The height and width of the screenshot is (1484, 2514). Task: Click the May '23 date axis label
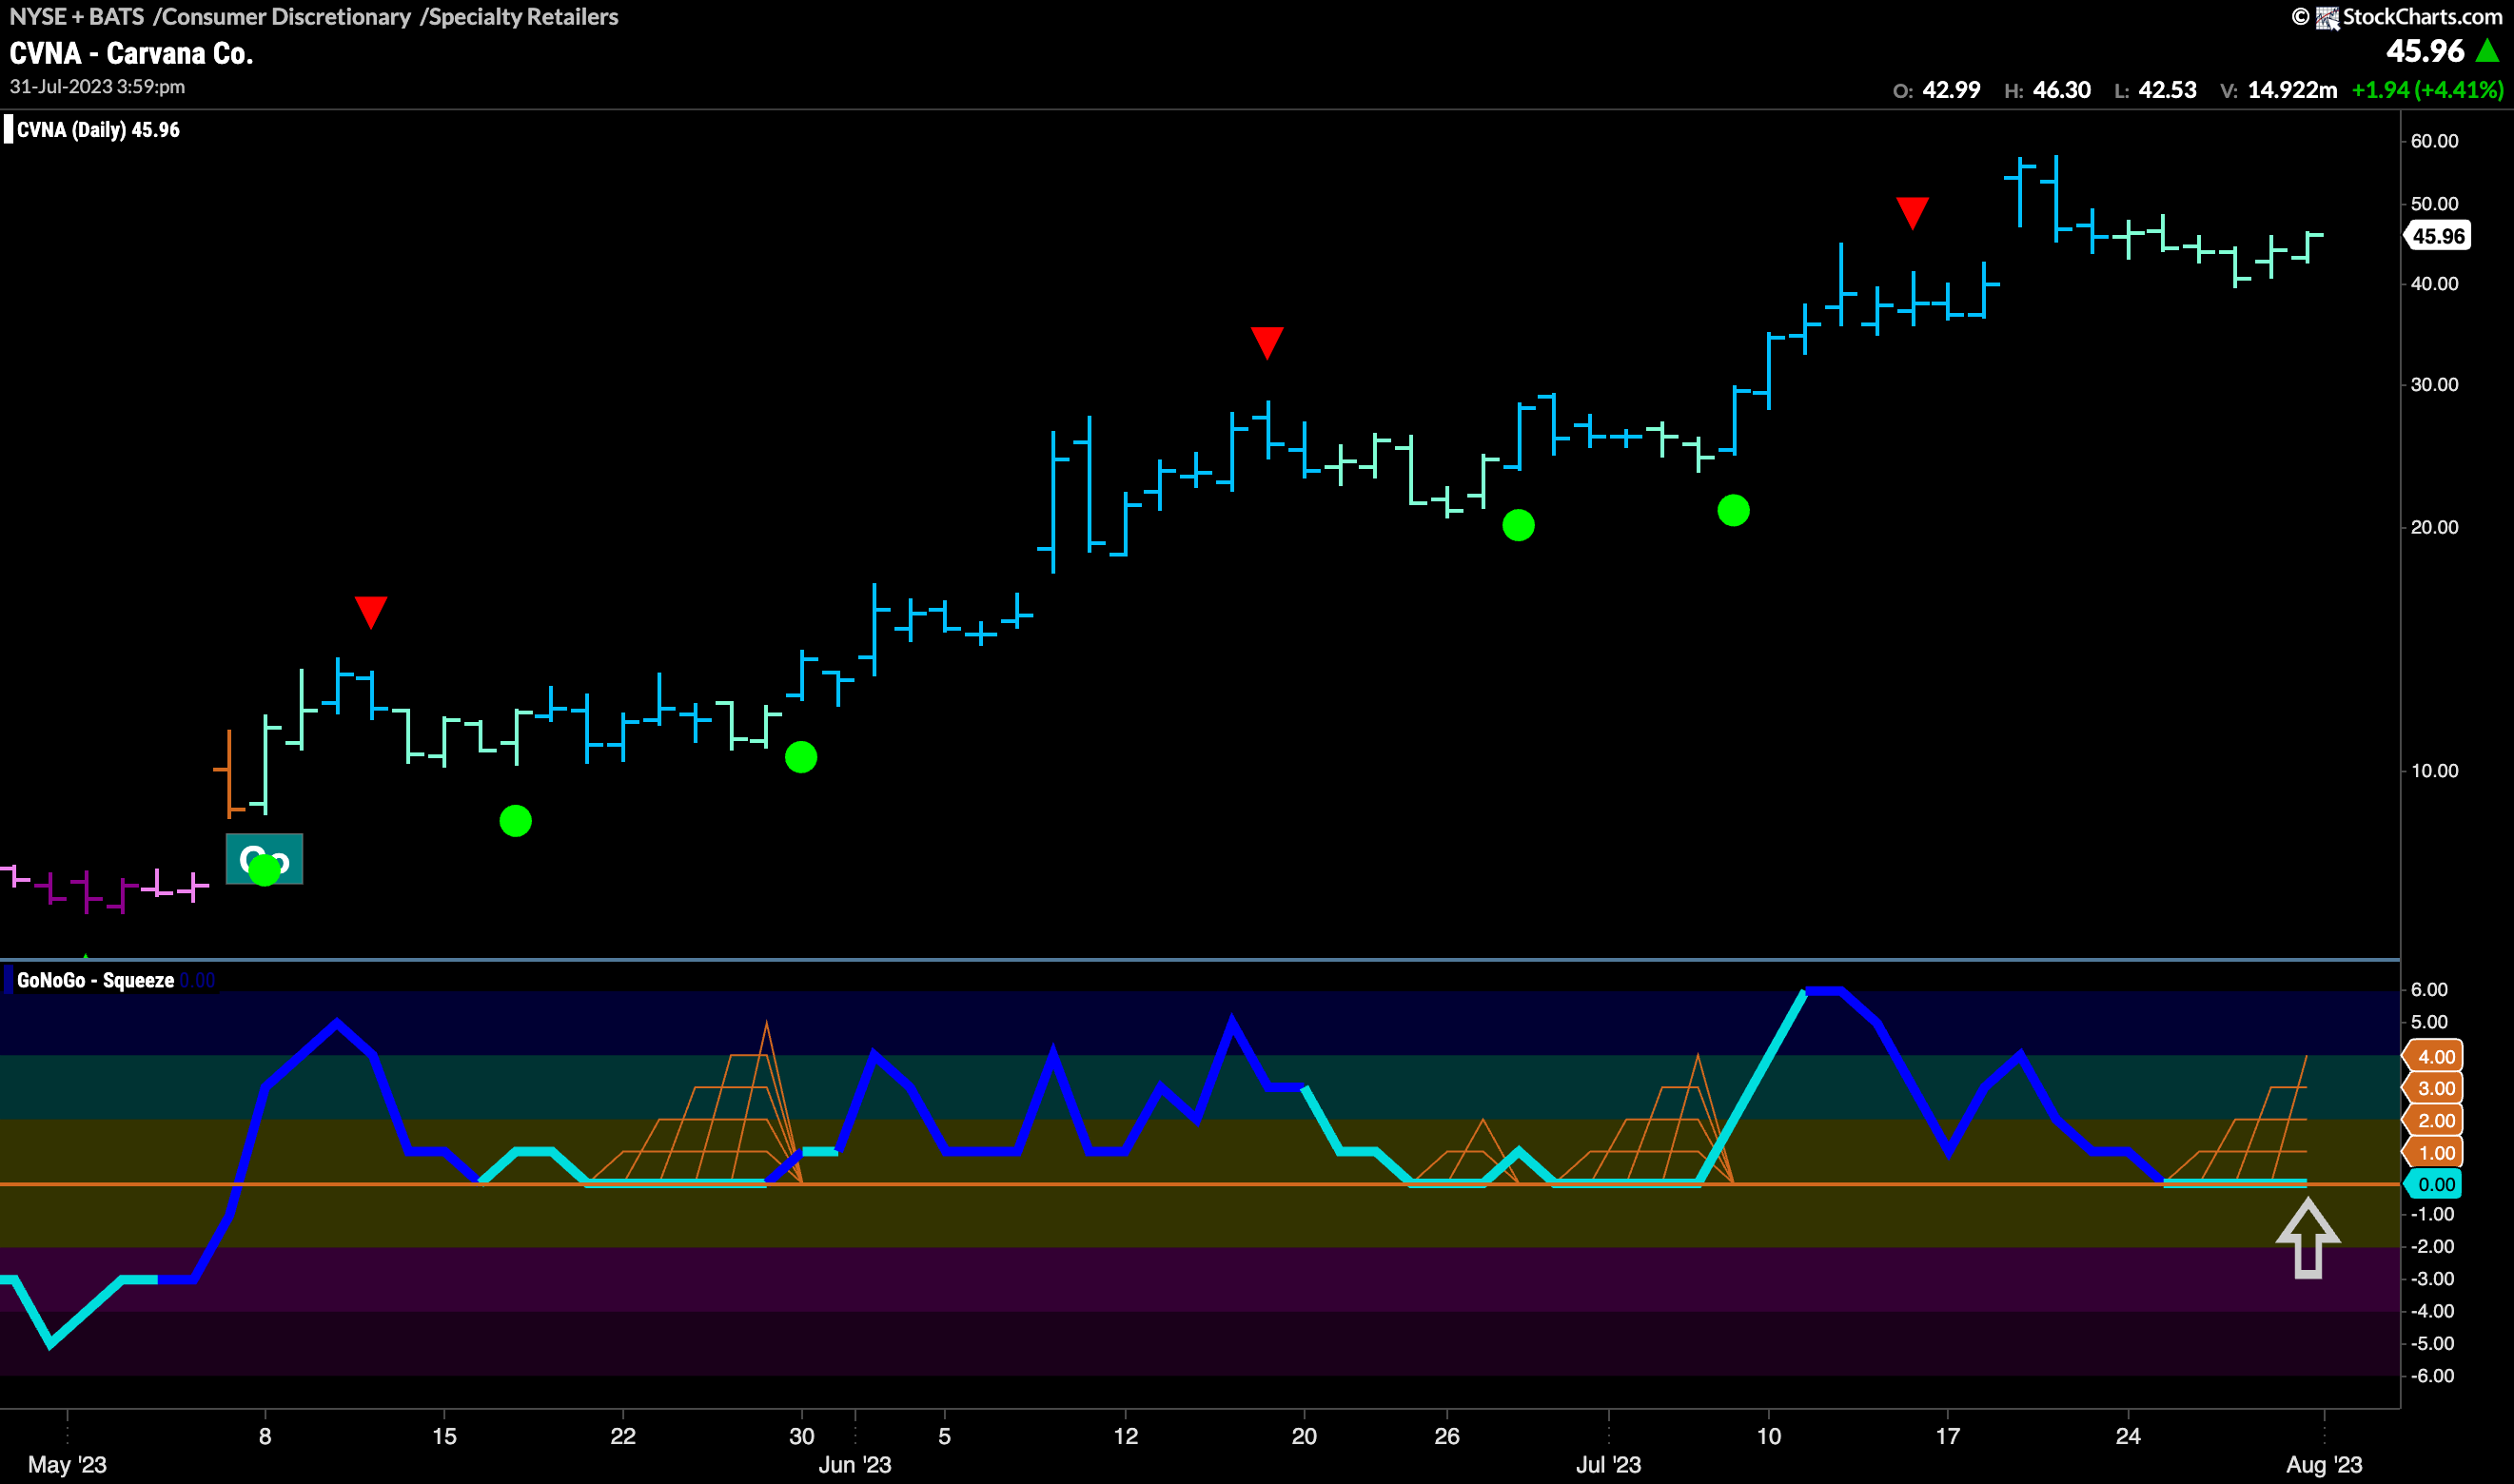tap(67, 1464)
